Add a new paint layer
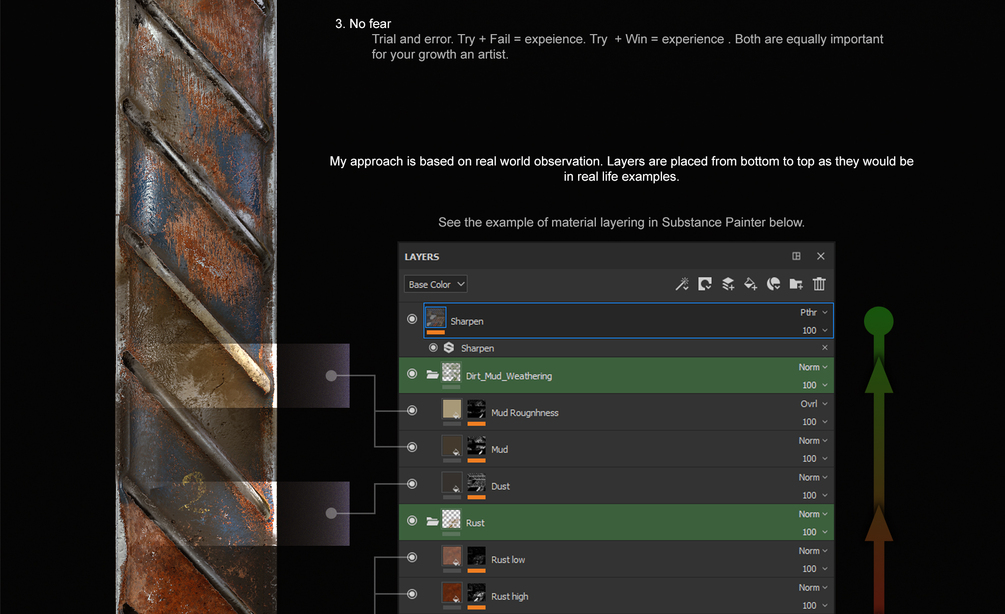This screenshot has height=614, width=1005. (727, 284)
